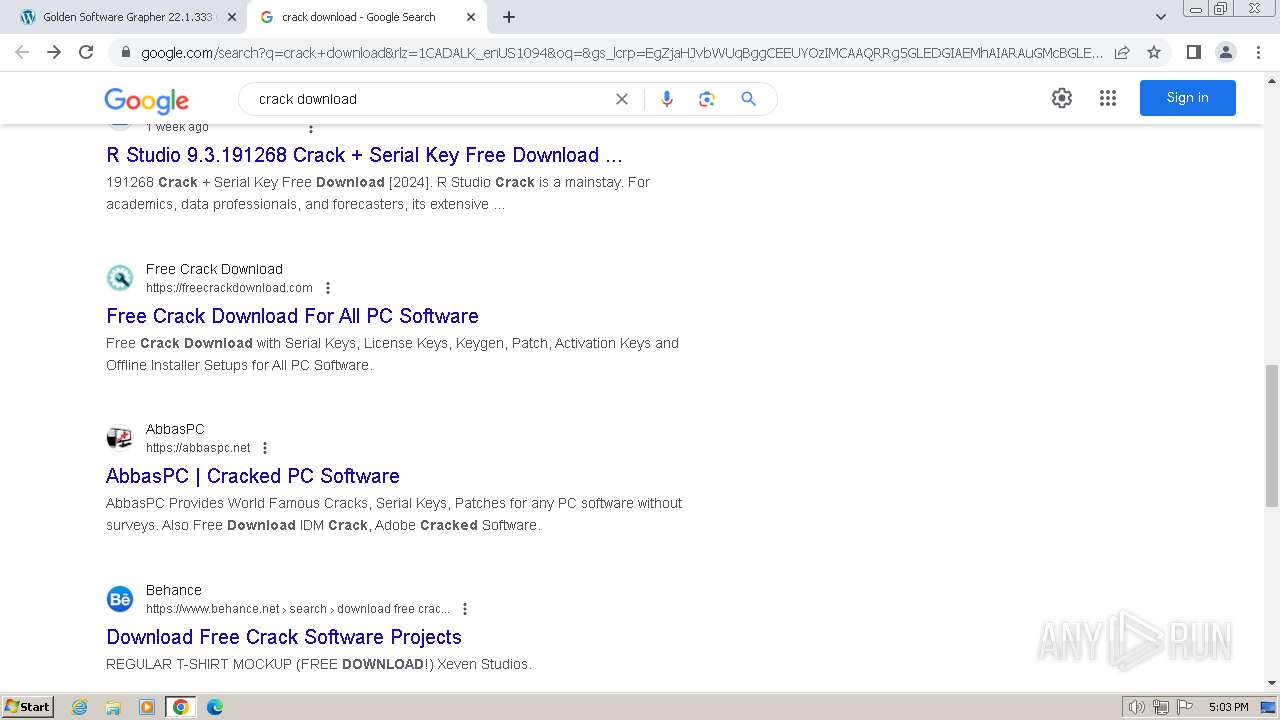This screenshot has width=1280, height=720.
Task: Click the 5:03 PM clock
Action: click(1228, 707)
